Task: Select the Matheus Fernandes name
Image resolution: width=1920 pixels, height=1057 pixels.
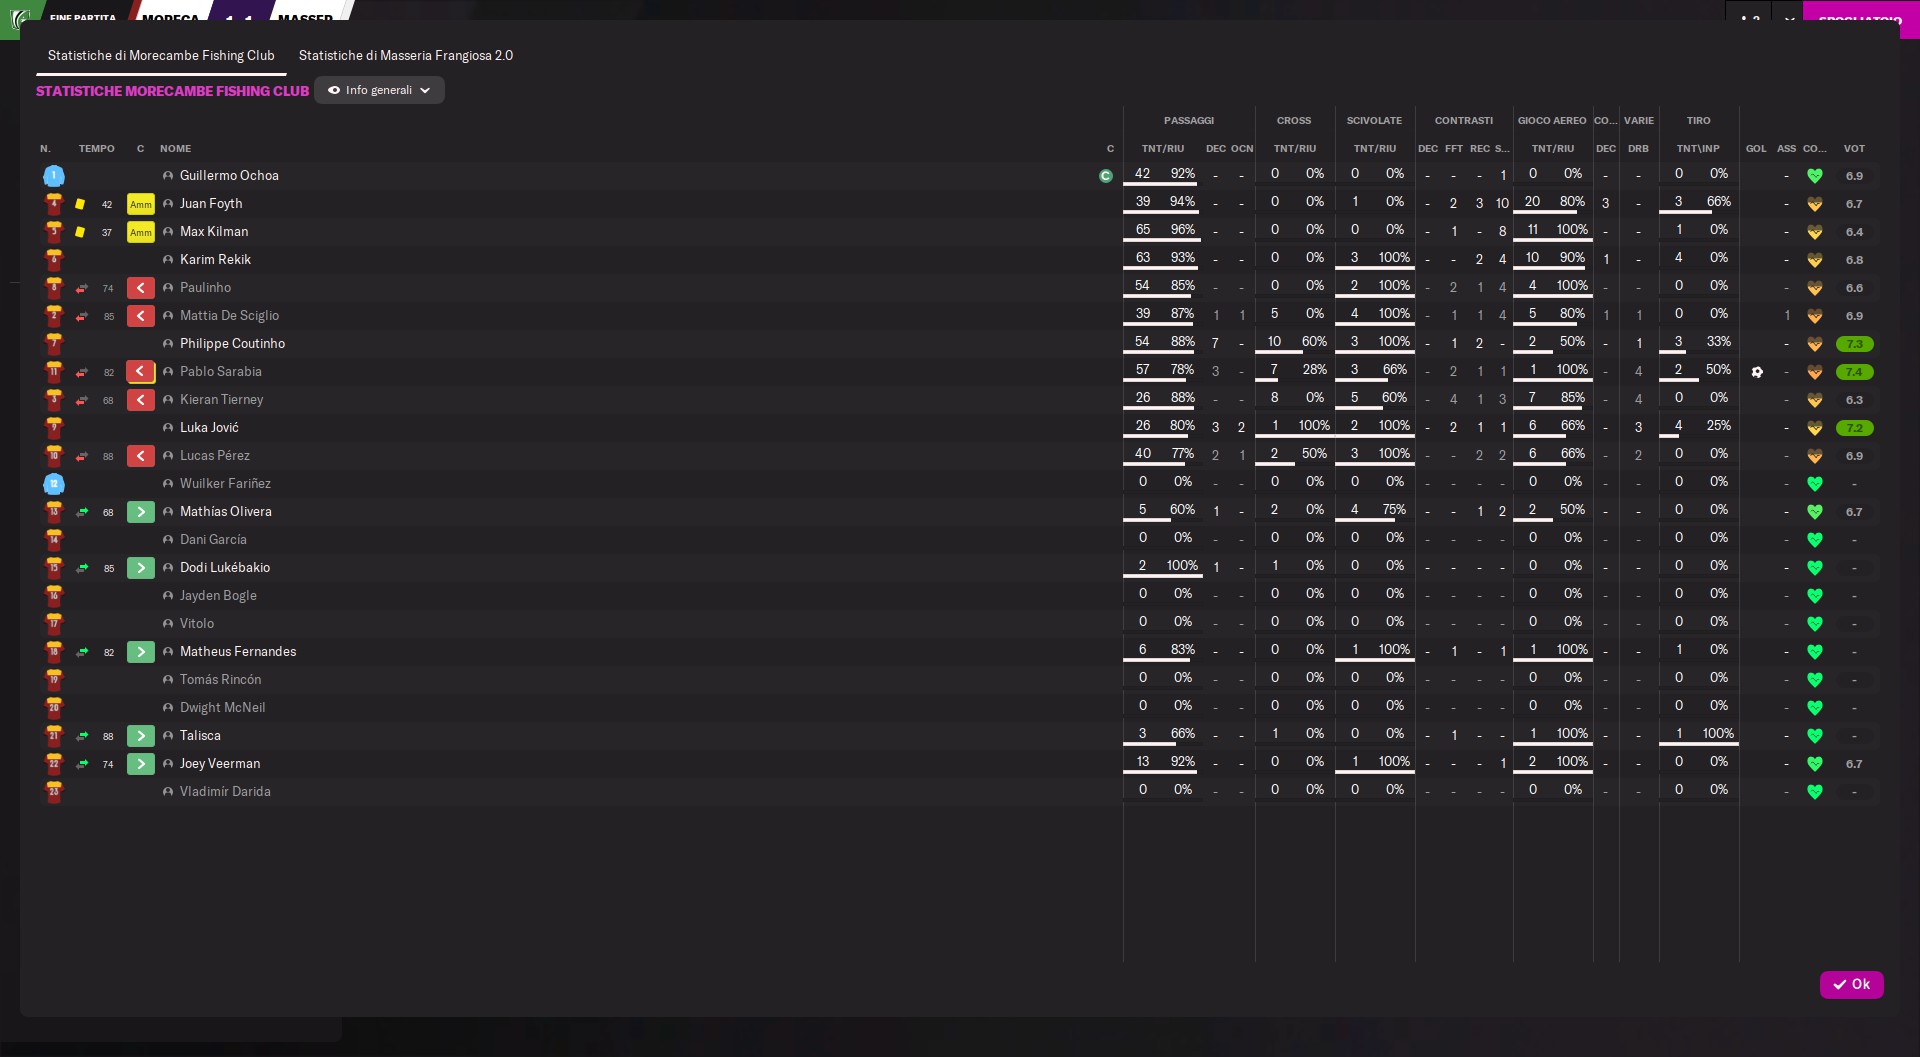Action: 238,652
